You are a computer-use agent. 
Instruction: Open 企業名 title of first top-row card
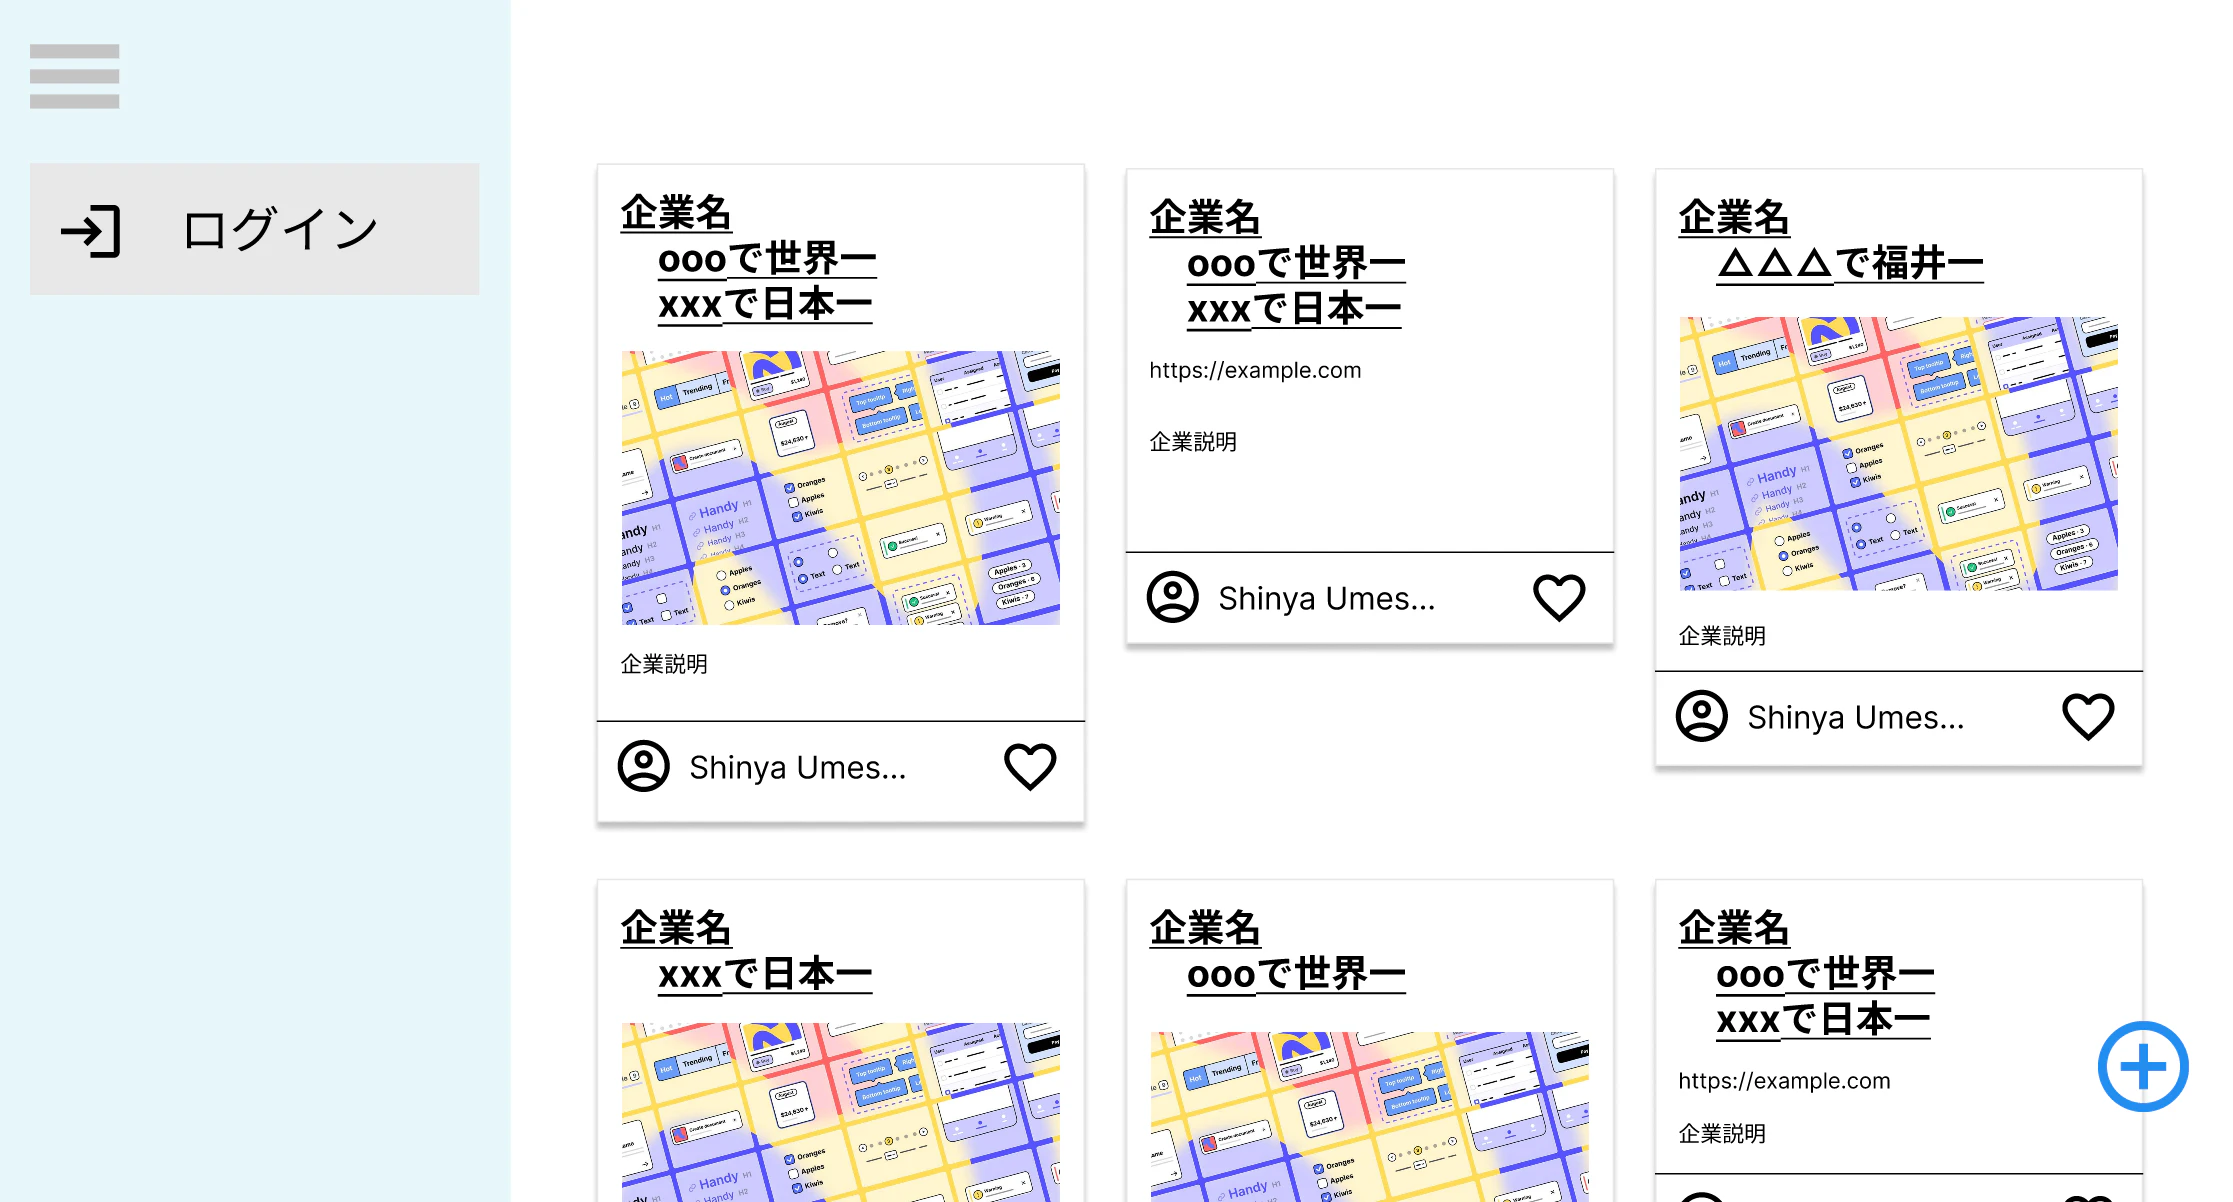coord(676,213)
